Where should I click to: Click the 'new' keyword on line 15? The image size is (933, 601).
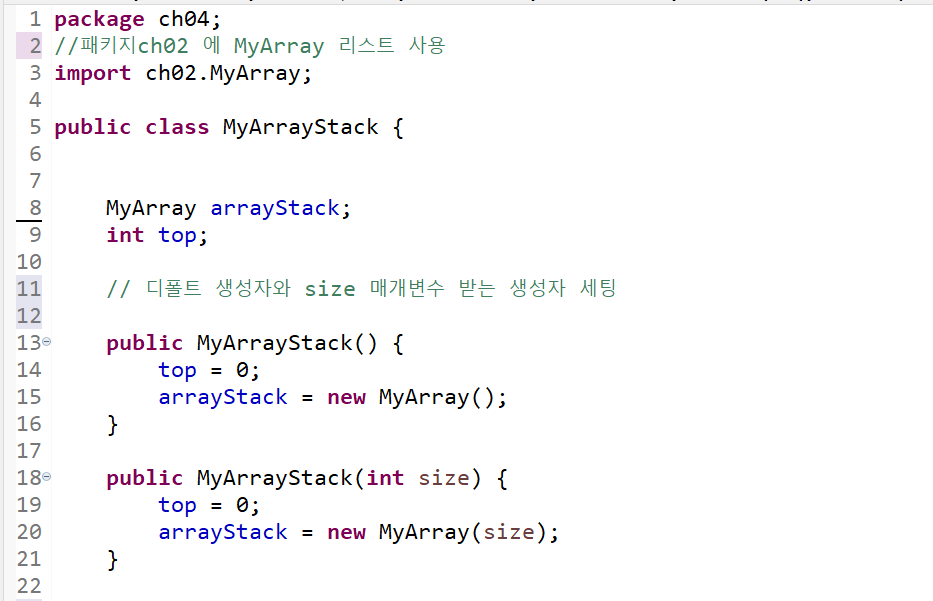coord(346,397)
